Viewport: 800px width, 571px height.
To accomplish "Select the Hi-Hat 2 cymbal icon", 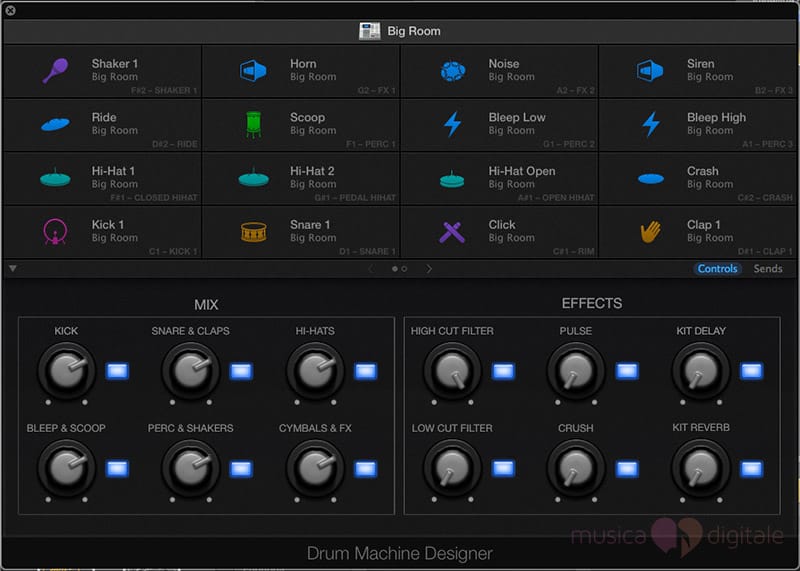I will point(254,177).
